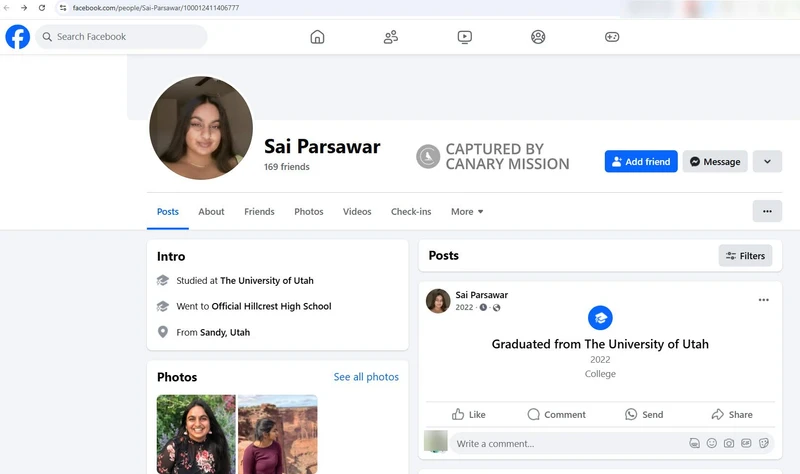Click the Add friend button

[x=641, y=161]
